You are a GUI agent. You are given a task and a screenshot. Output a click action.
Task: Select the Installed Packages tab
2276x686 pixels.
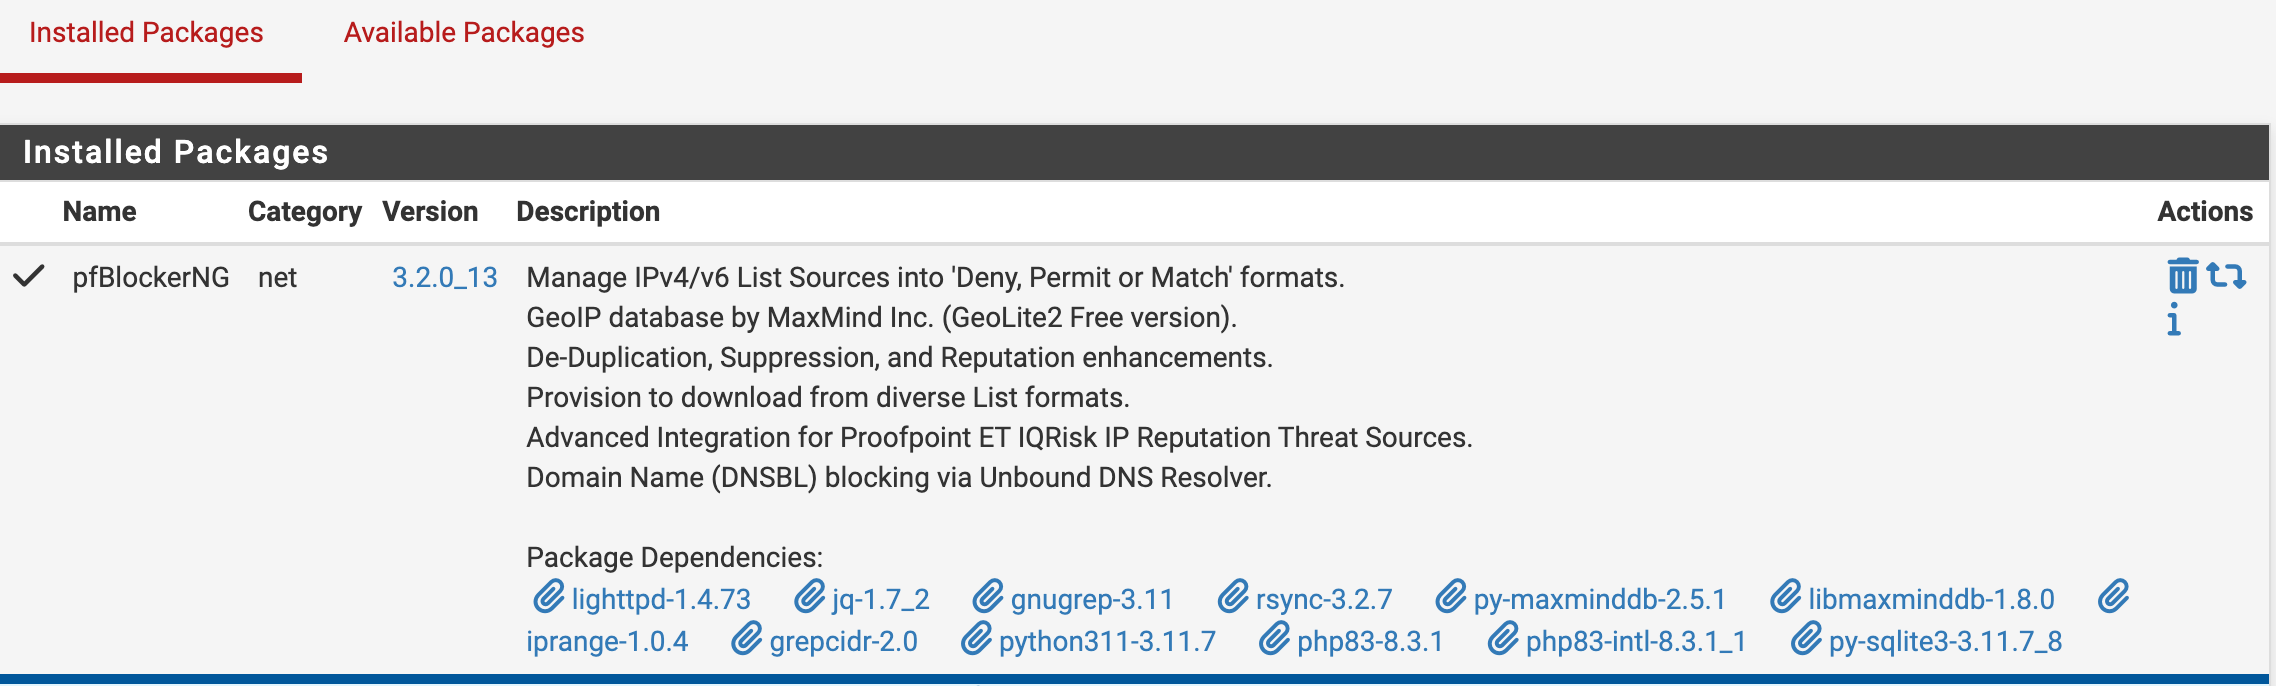pyautogui.click(x=146, y=33)
